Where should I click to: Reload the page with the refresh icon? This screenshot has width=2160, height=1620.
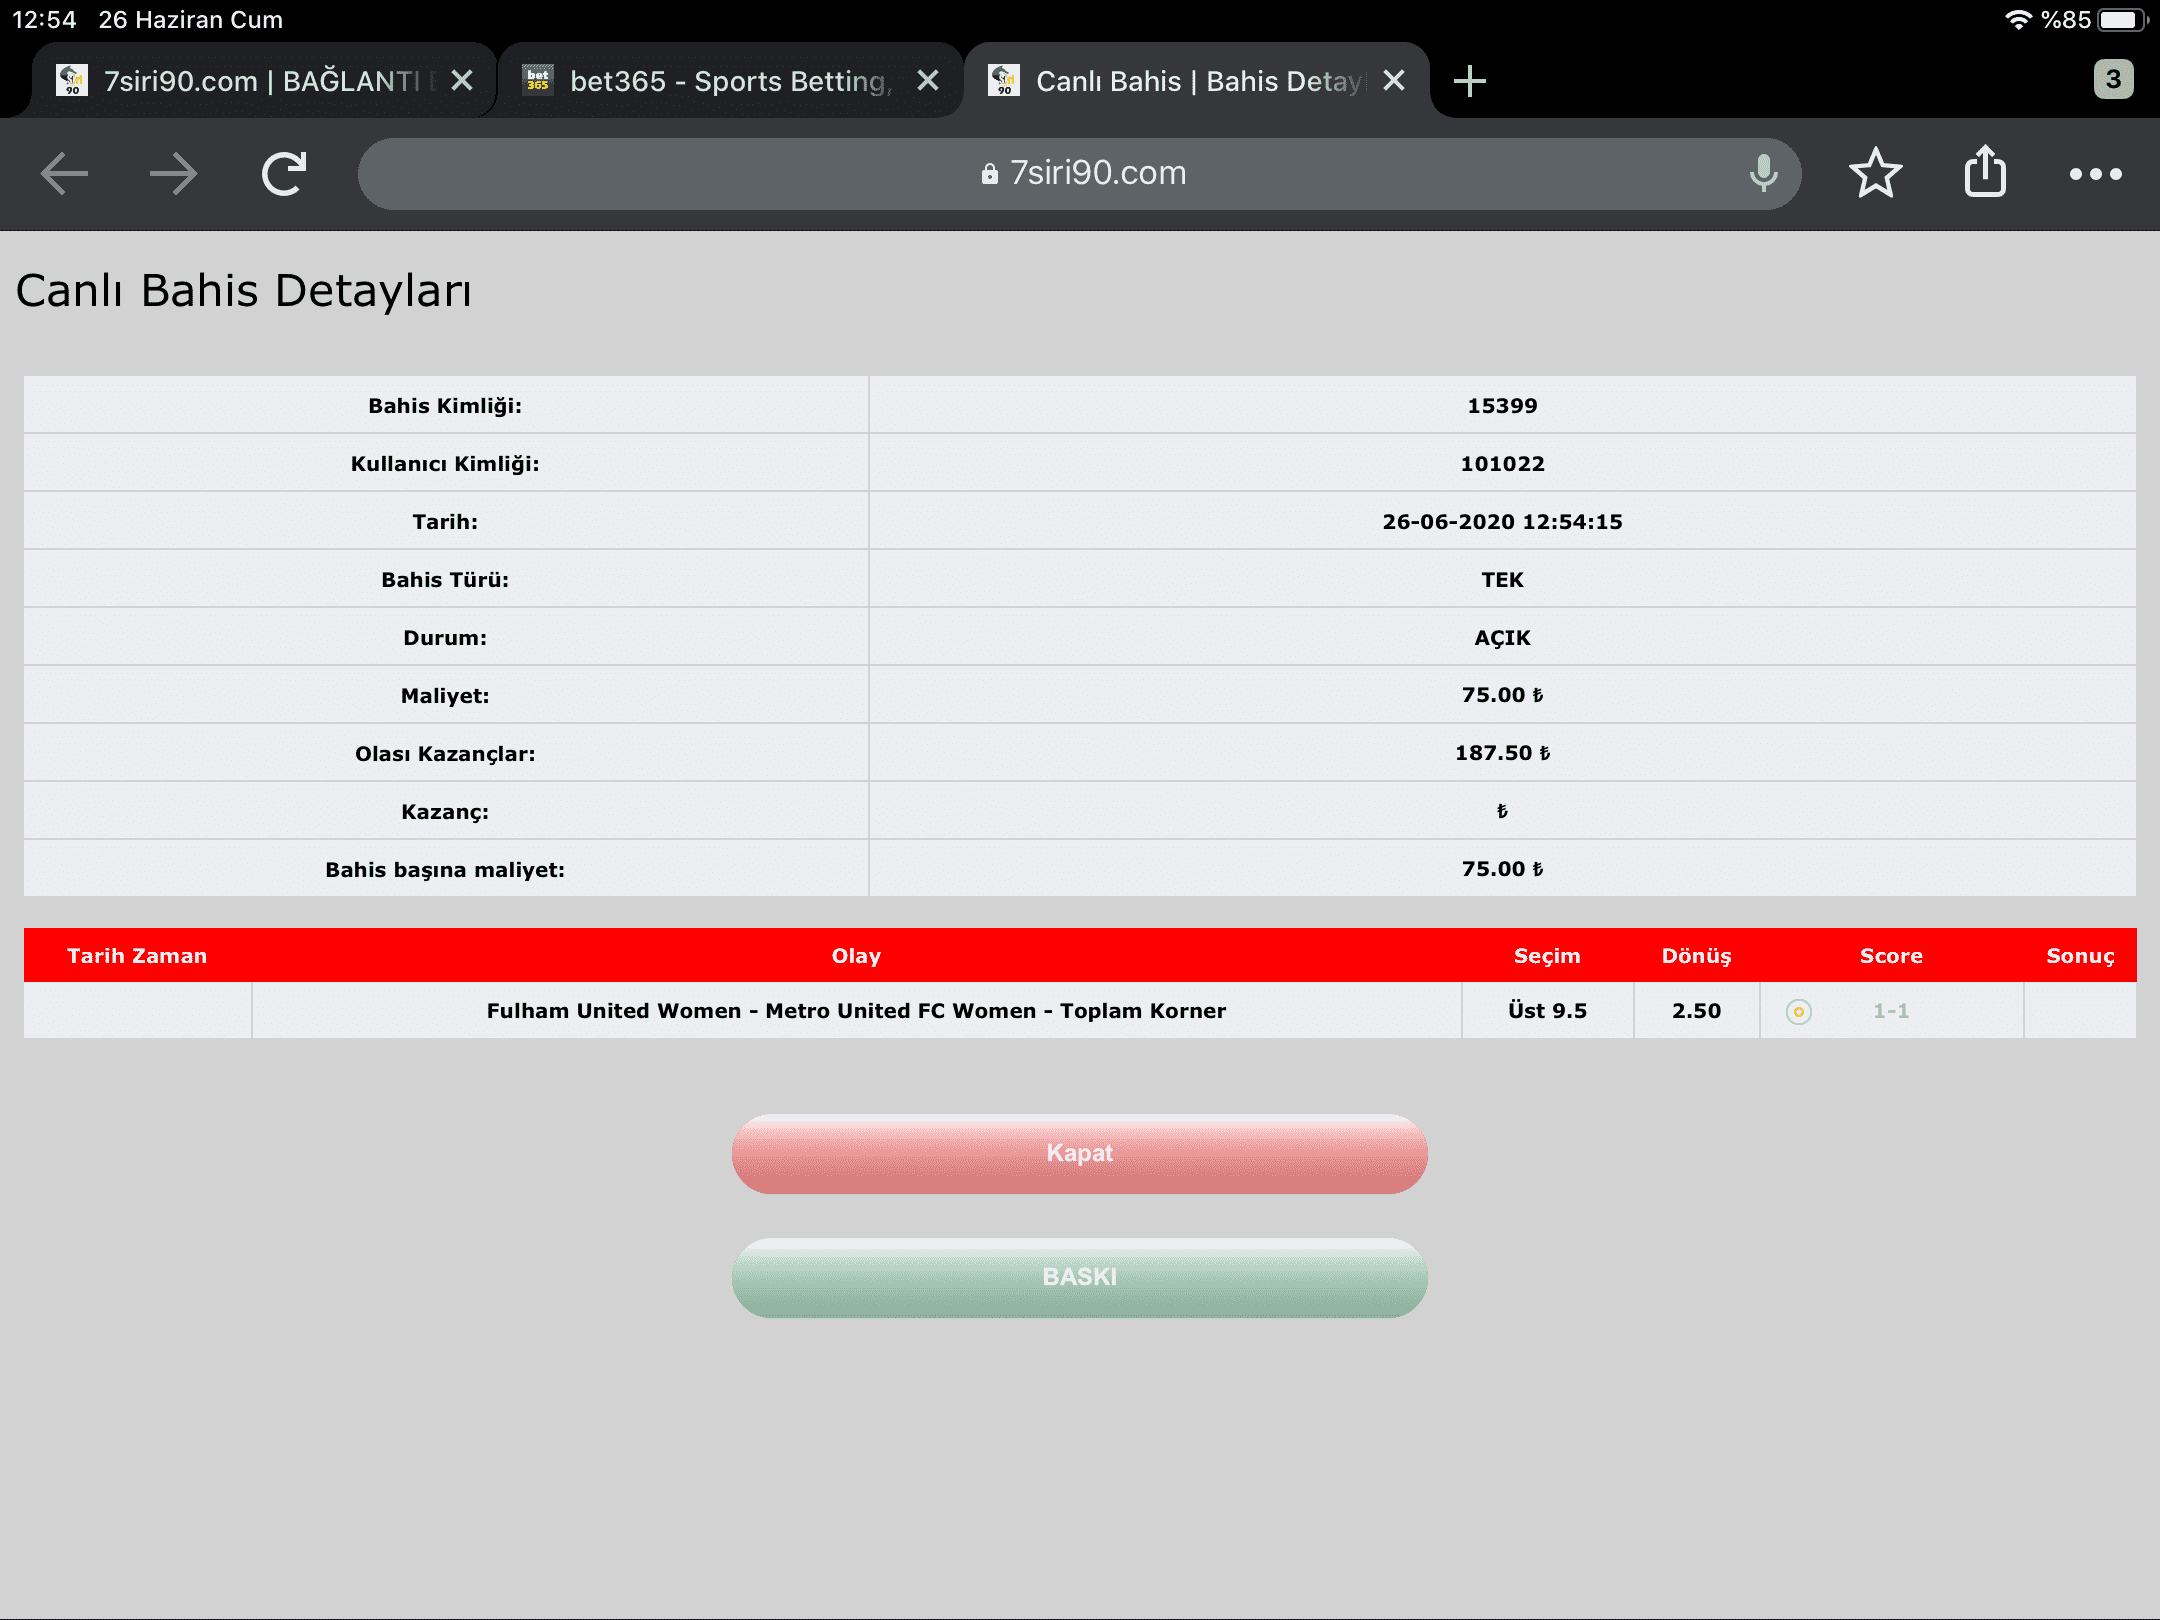click(x=284, y=174)
